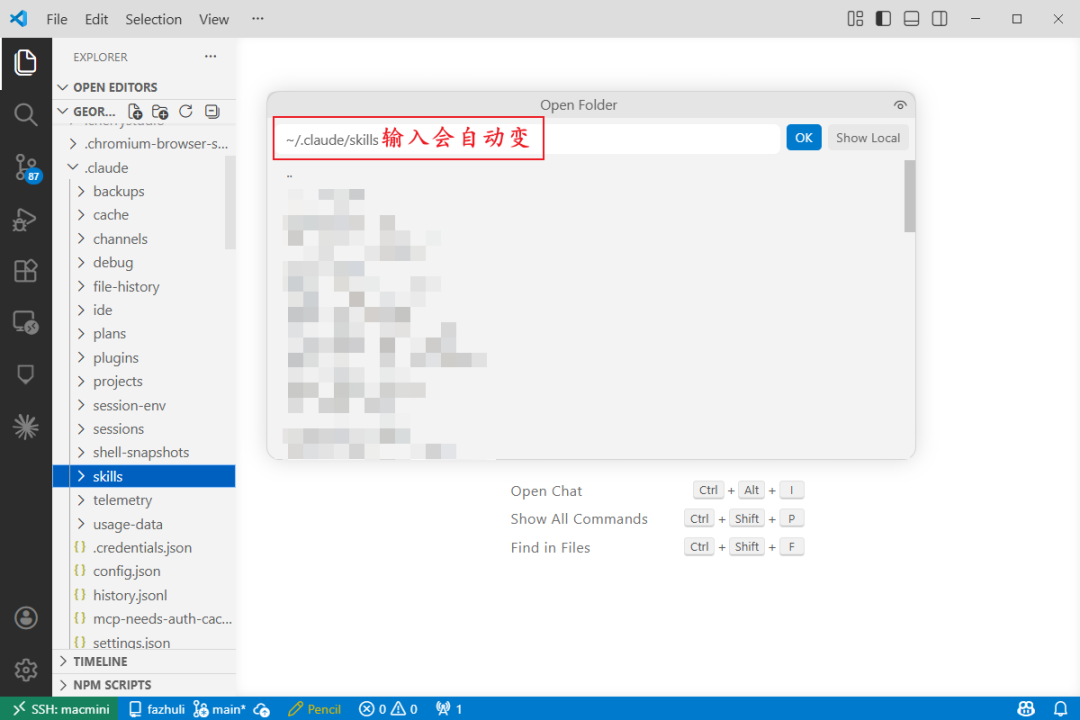Viewport: 1080px width, 720px height.
Task: Open the View menu
Action: pos(214,19)
